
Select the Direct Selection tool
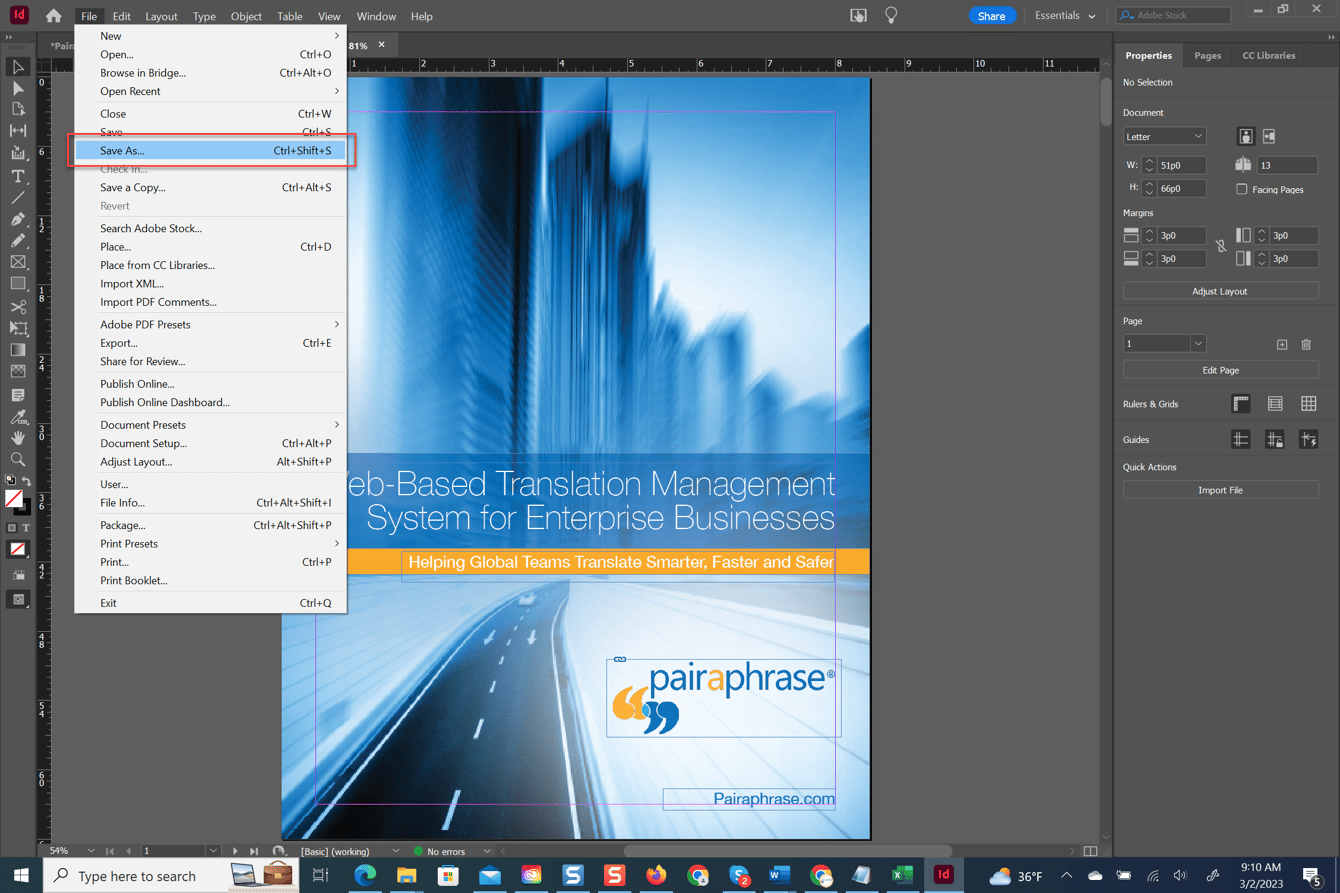[18, 88]
